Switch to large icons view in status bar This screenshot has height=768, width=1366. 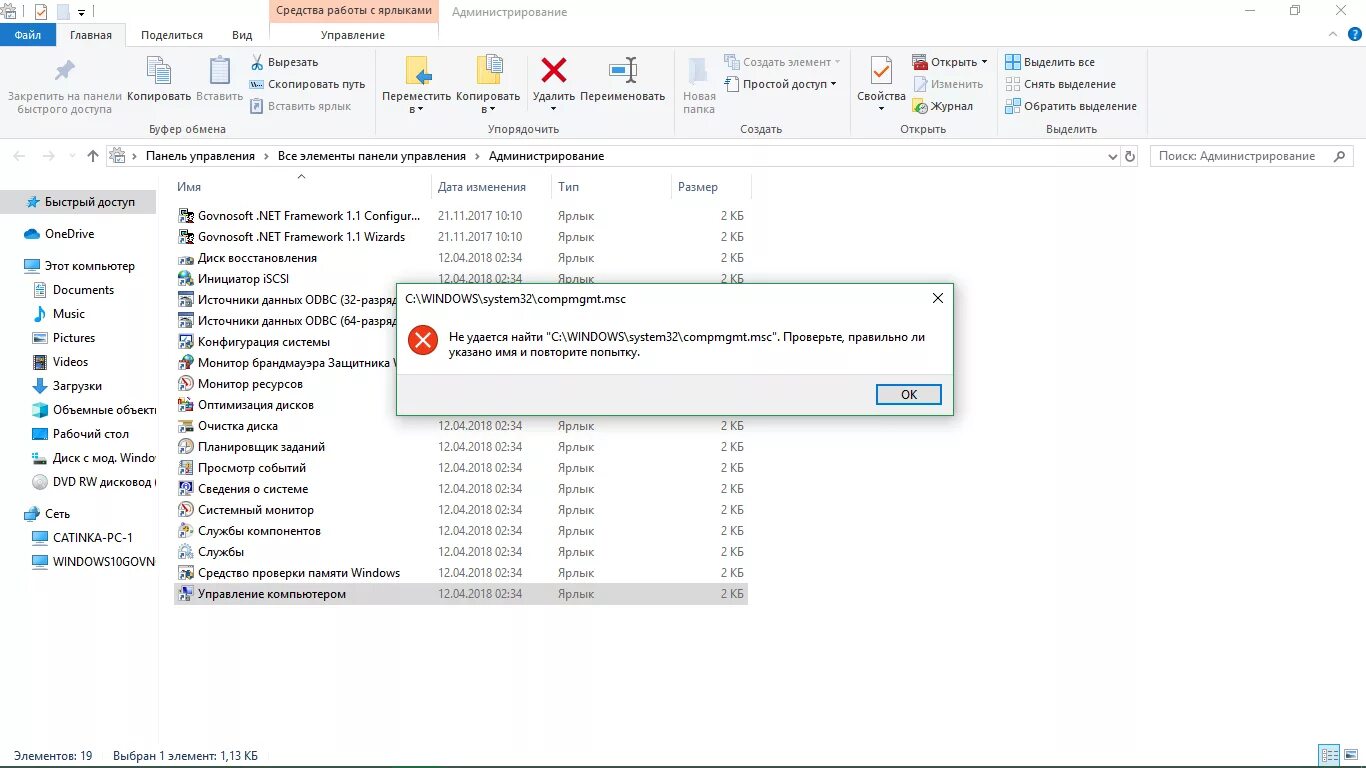point(1350,756)
